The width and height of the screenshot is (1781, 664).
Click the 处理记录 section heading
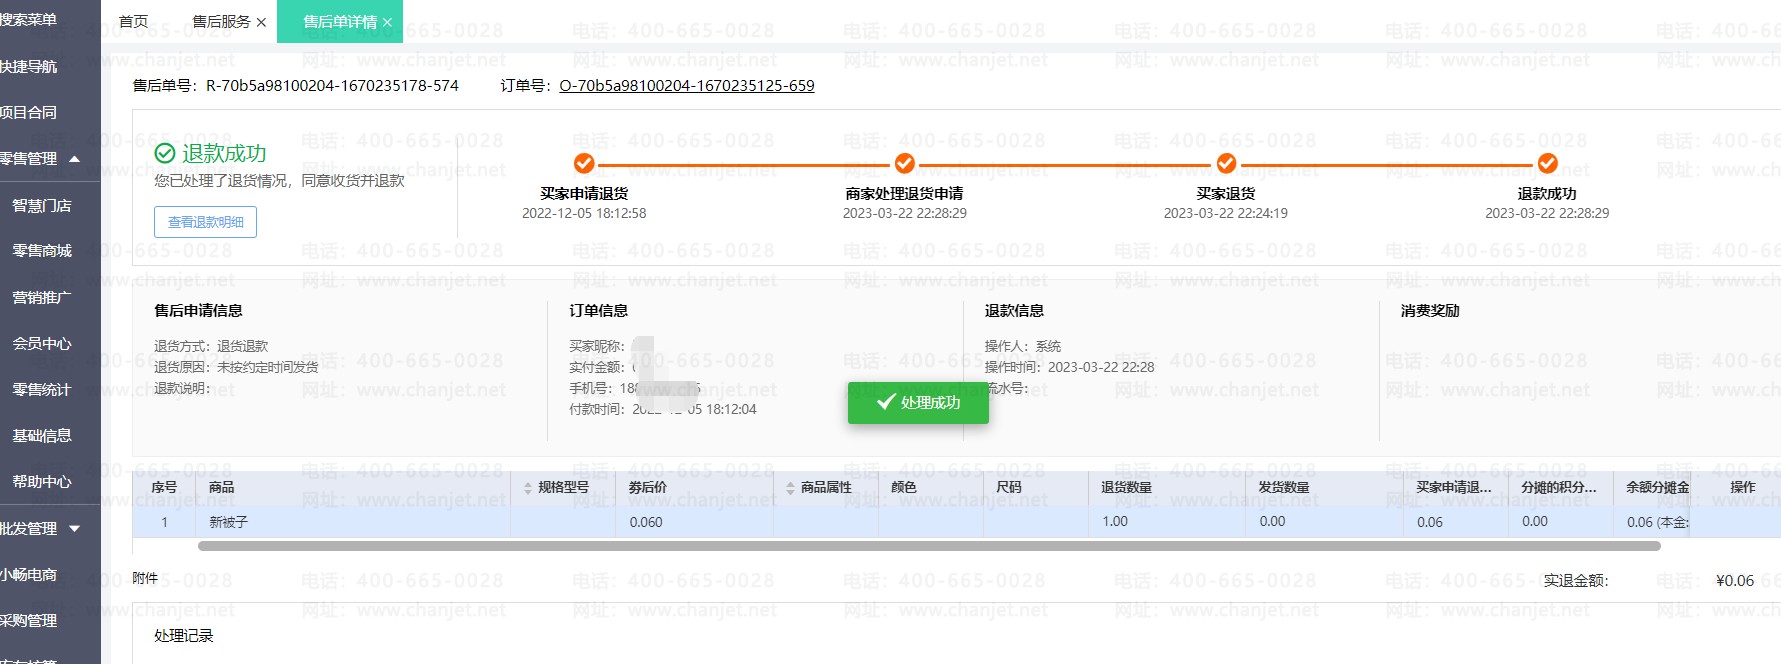pyautogui.click(x=184, y=636)
